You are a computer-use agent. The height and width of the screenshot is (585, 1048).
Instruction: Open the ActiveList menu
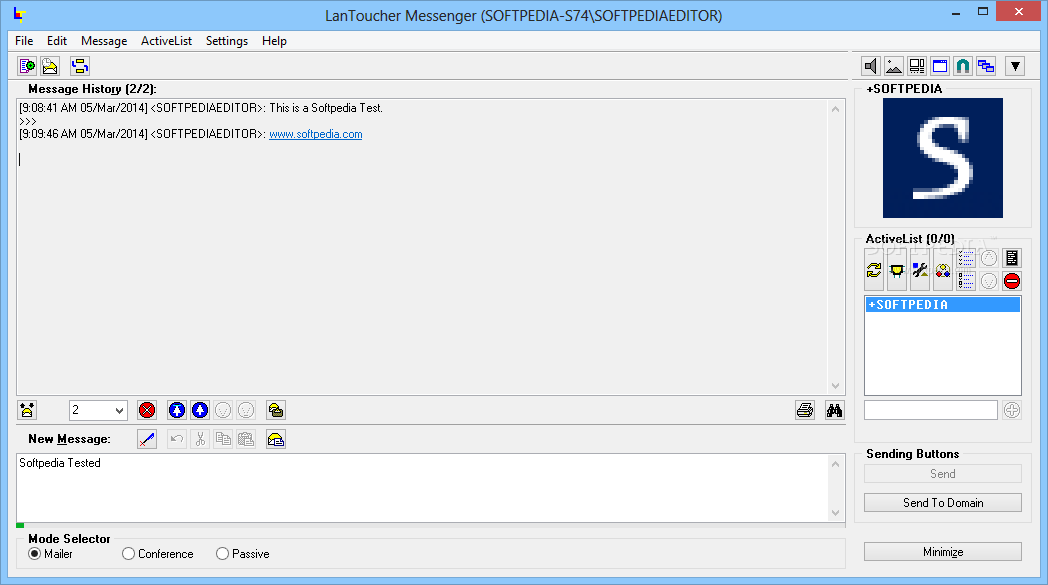pos(166,41)
